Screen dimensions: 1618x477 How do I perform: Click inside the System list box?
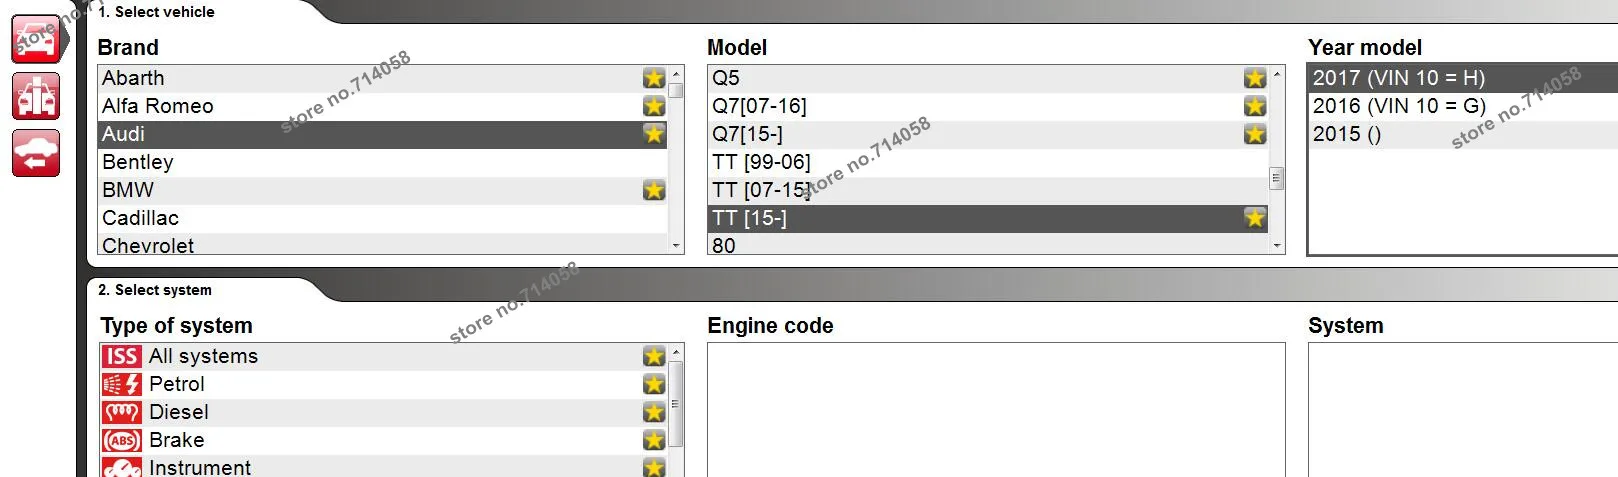point(1463,410)
